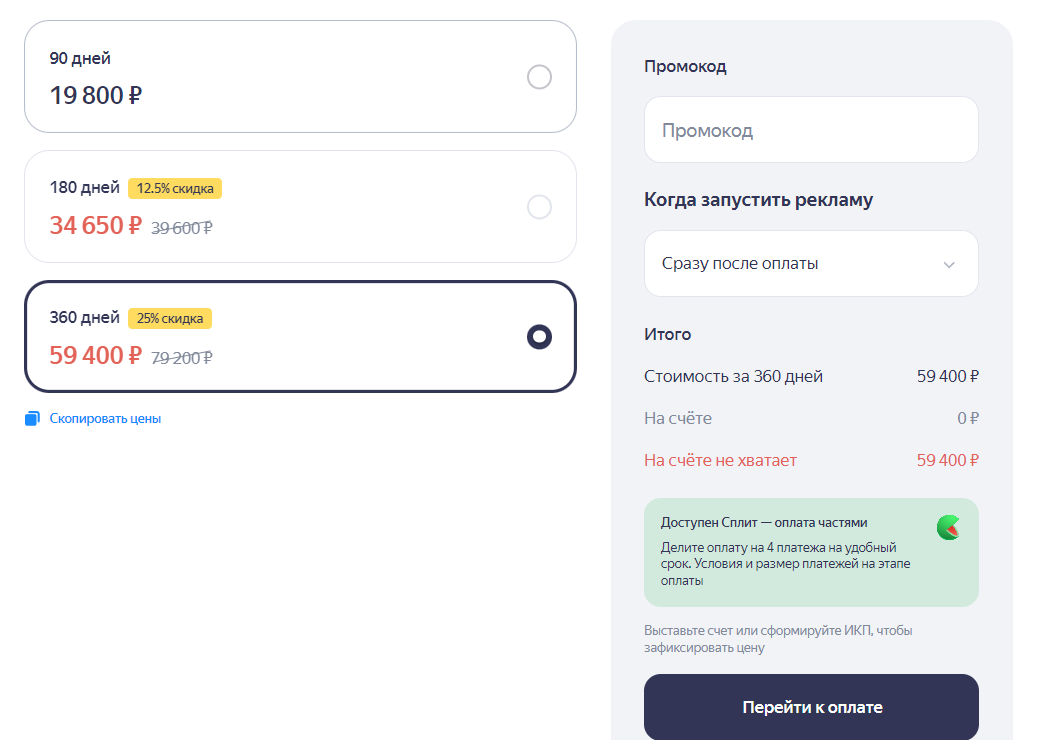Viewport: 1037px width, 740px height.
Task: Click the red 34 650 ₽ price
Action: (x=95, y=226)
